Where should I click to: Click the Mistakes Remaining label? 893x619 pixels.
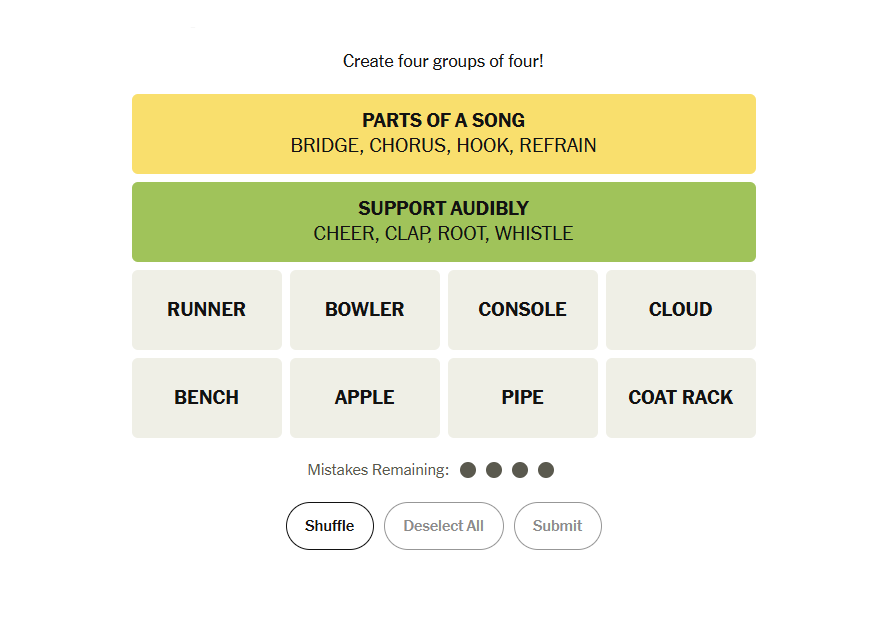pos(378,470)
